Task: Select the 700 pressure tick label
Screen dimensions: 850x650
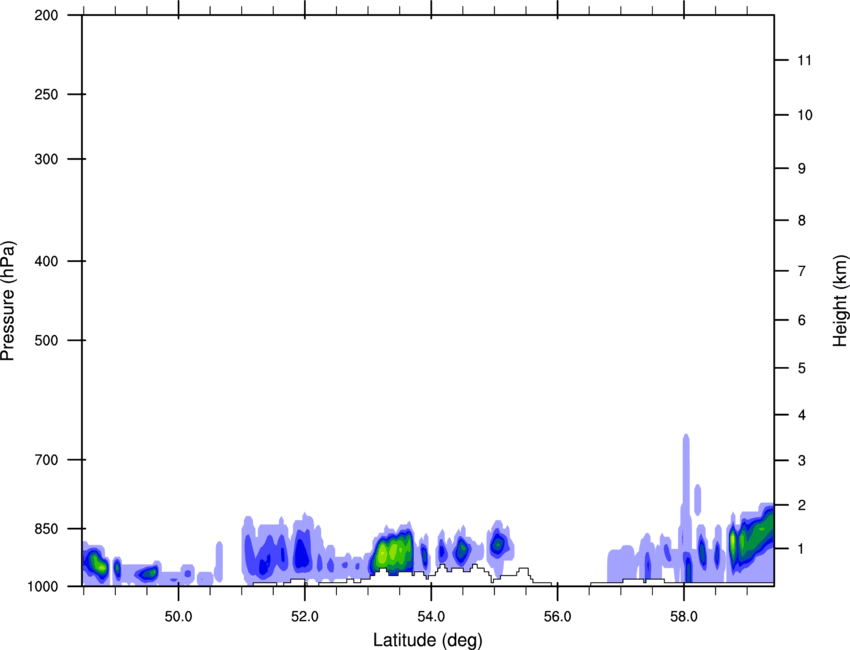Action: [46, 460]
